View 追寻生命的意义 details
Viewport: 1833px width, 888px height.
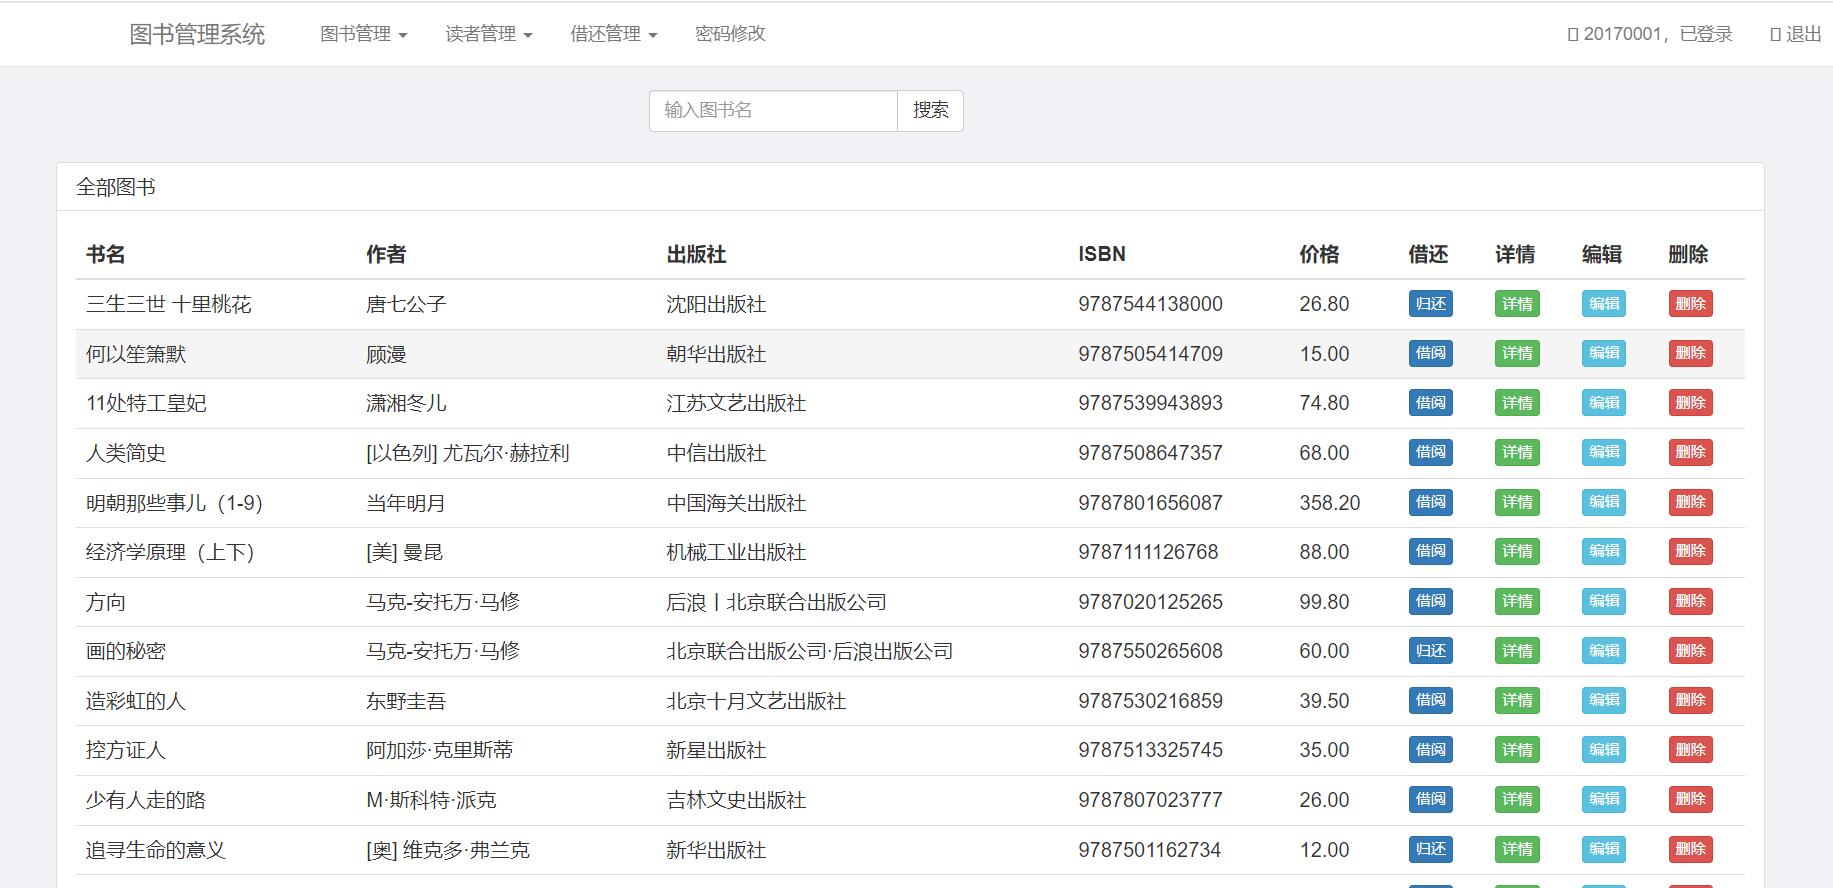tap(1517, 849)
